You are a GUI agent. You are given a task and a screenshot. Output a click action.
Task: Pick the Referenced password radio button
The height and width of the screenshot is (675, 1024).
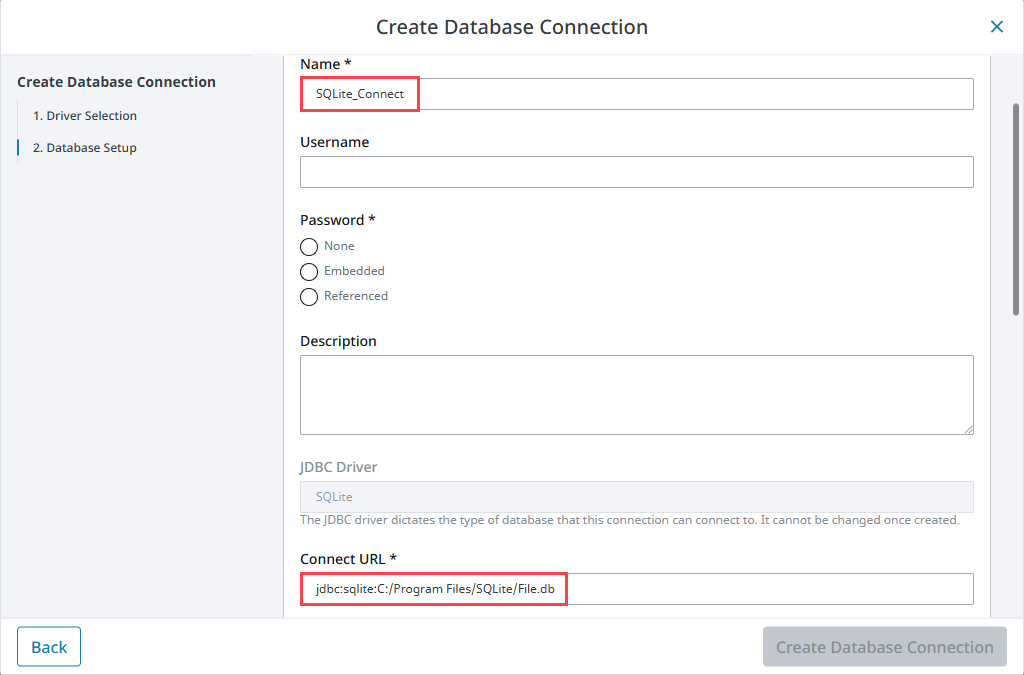(309, 297)
